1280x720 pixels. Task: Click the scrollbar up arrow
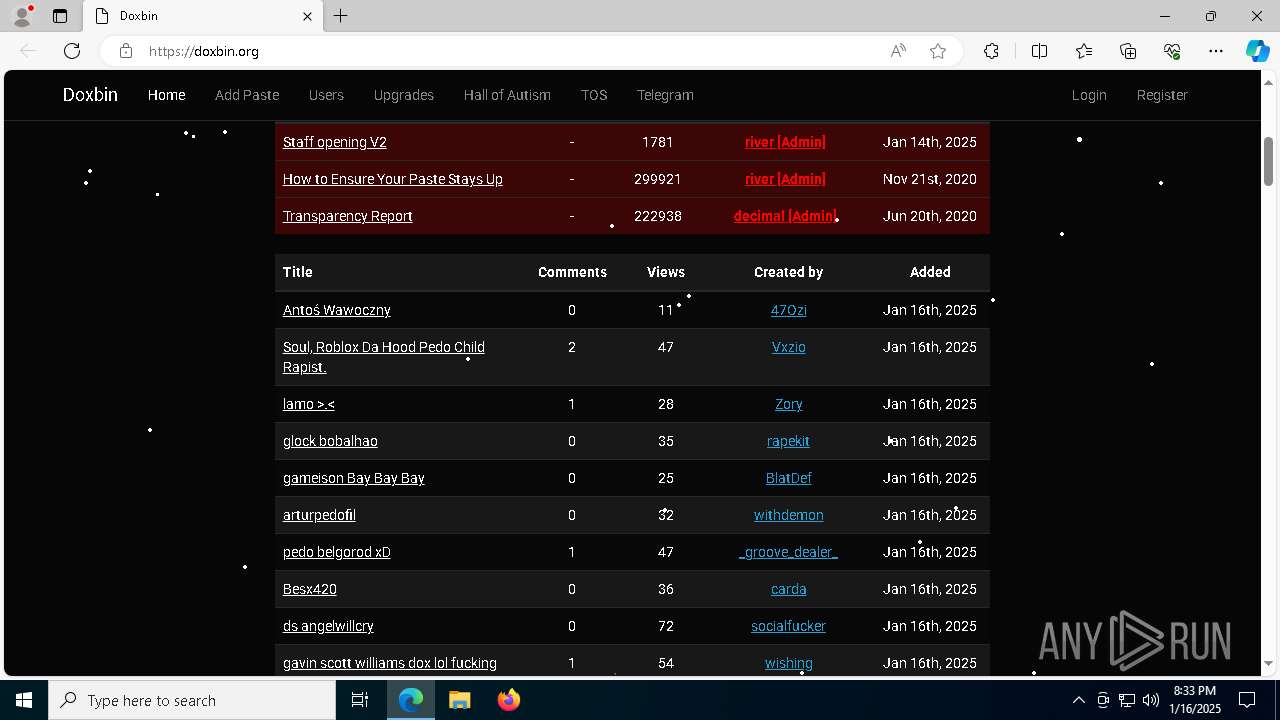(x=1268, y=82)
